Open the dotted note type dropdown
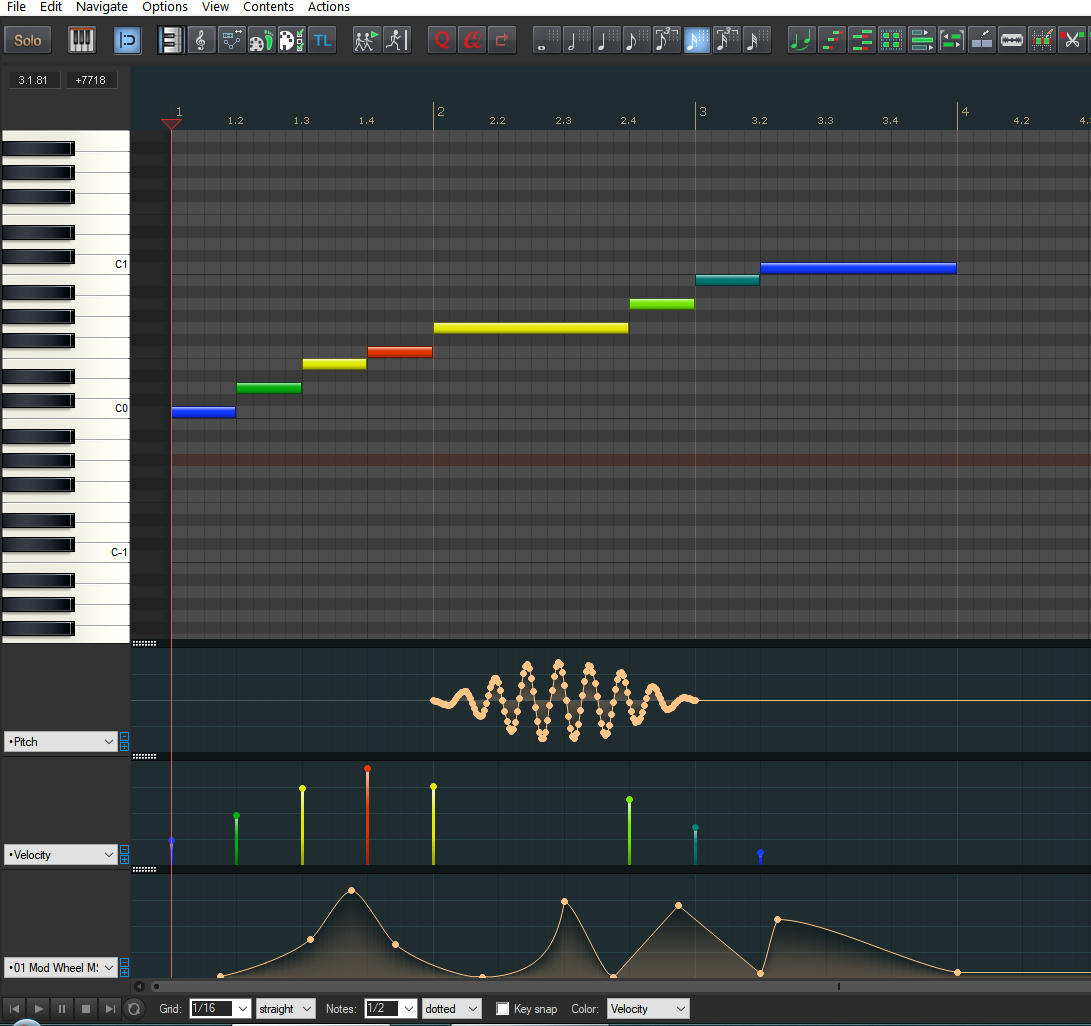 (452, 1009)
